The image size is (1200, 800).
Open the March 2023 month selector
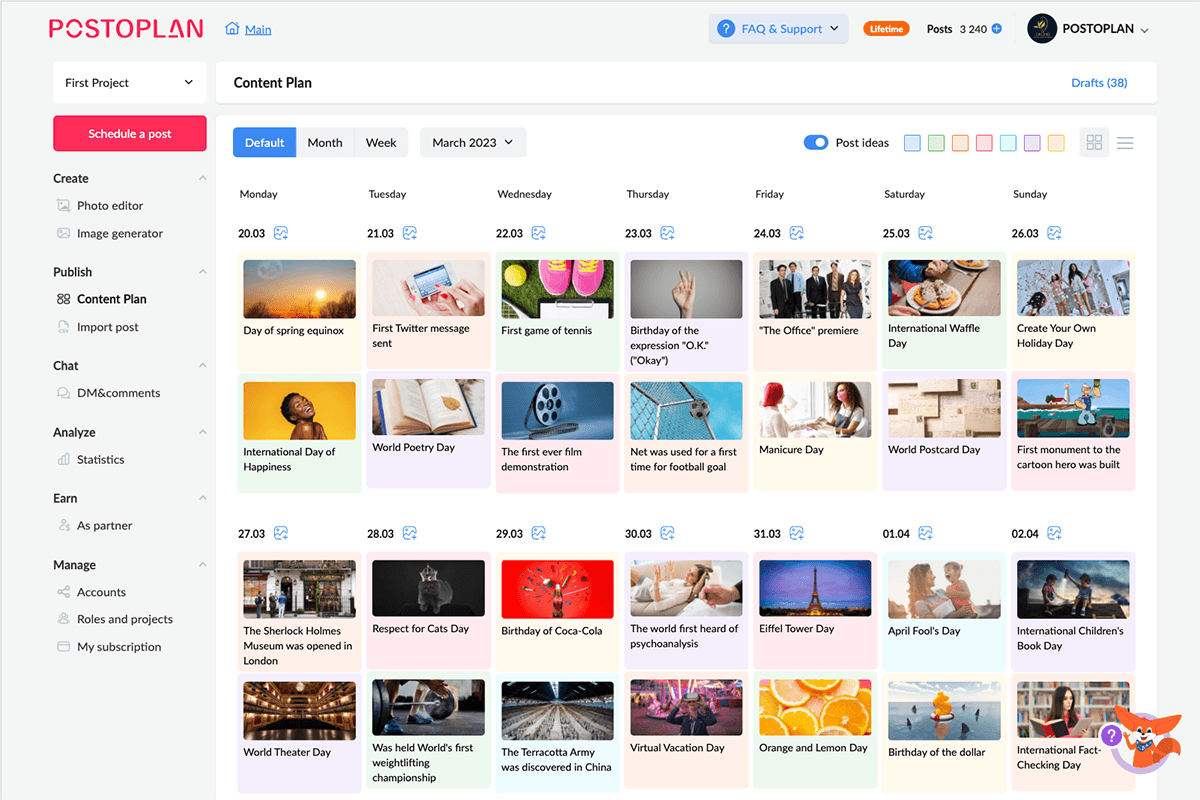(x=472, y=143)
